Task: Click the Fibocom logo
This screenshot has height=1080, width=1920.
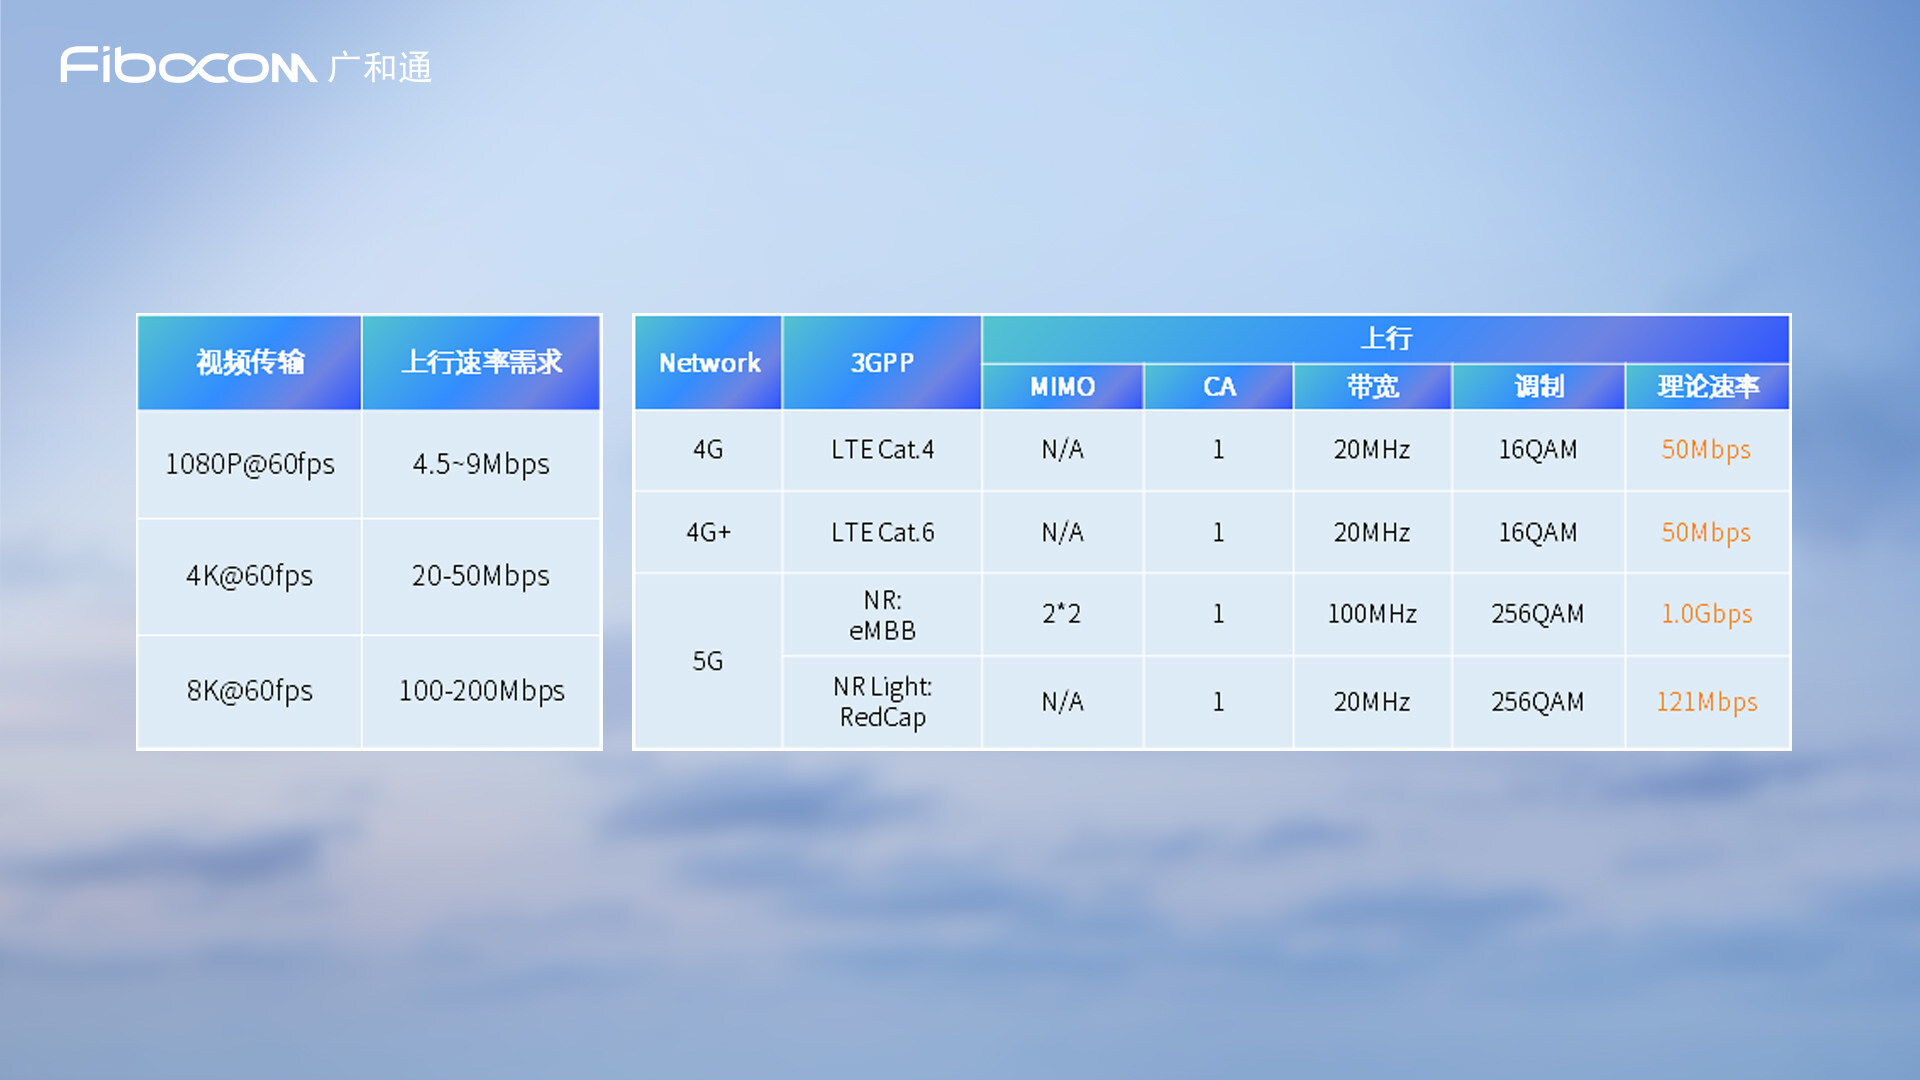Action: tap(187, 66)
